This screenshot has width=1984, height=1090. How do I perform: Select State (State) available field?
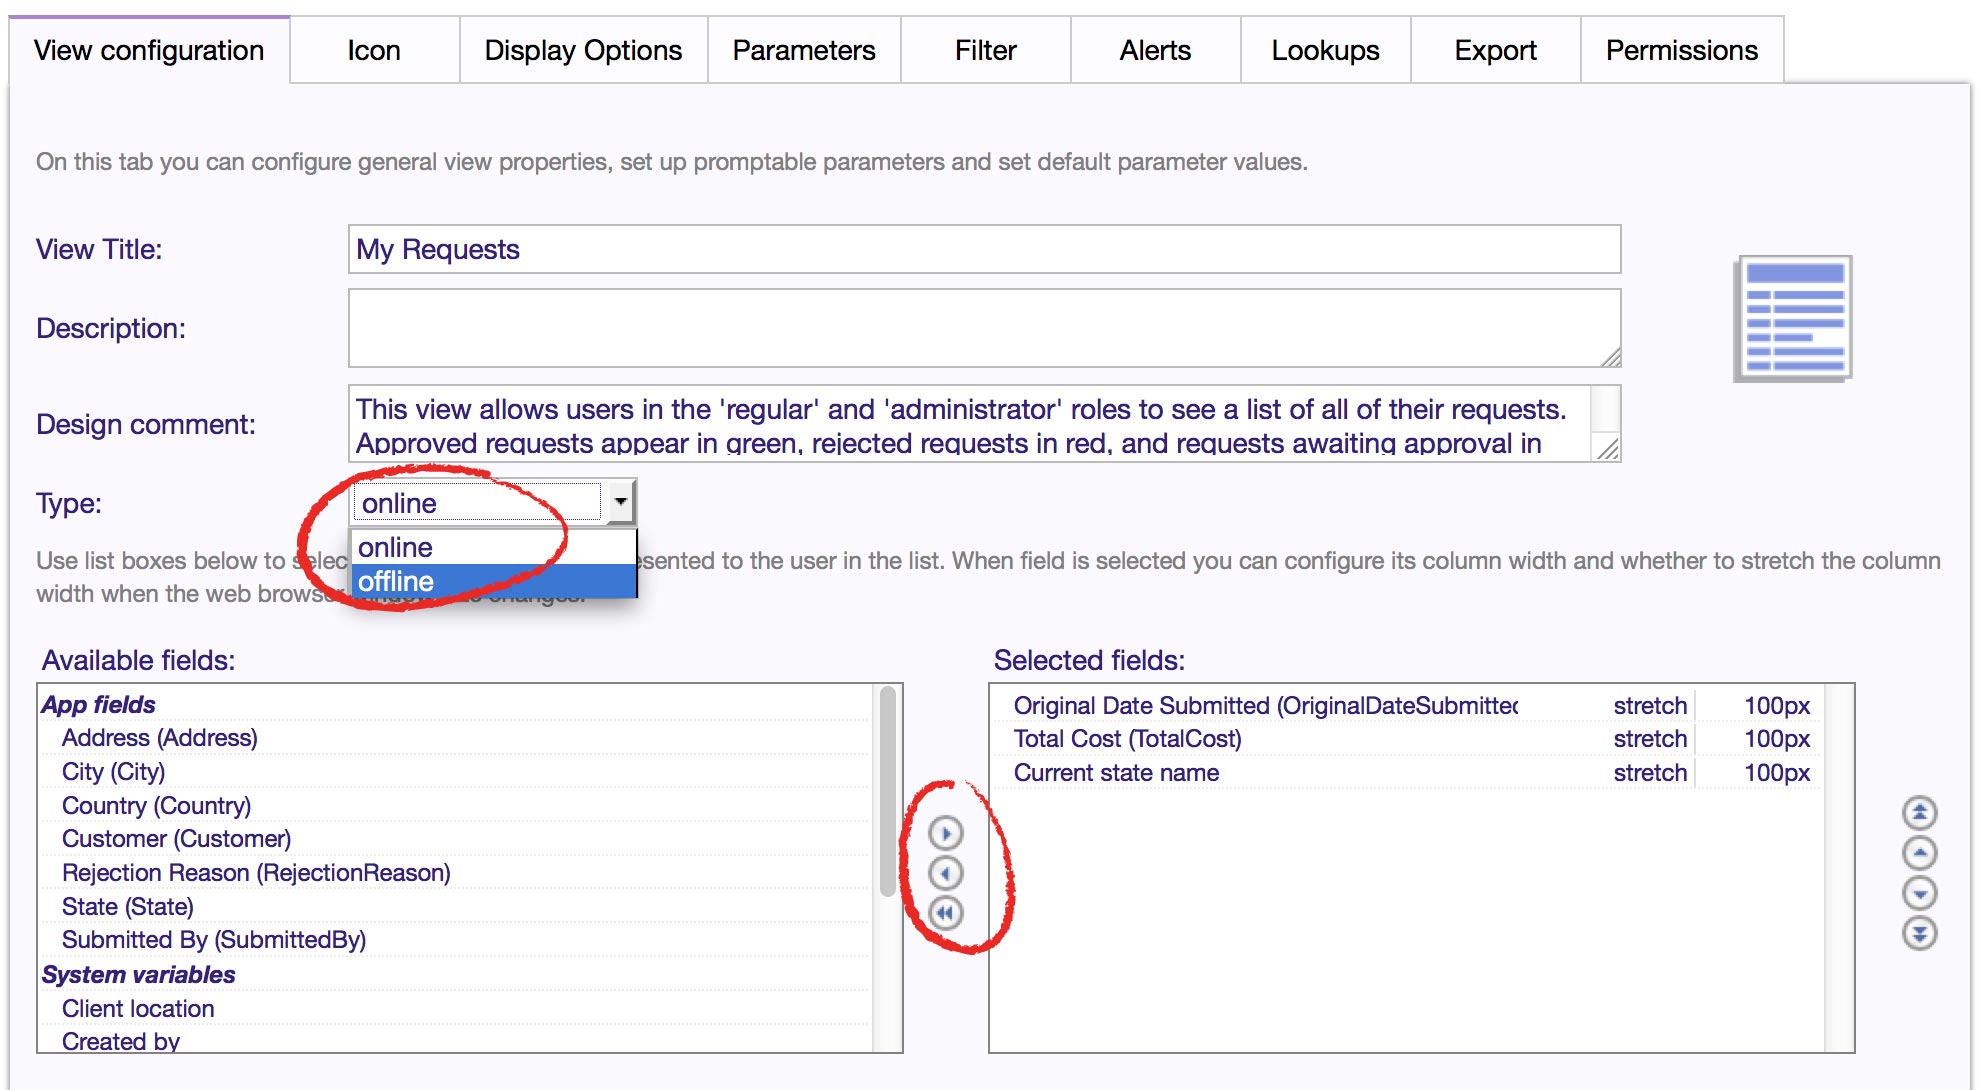455,907
